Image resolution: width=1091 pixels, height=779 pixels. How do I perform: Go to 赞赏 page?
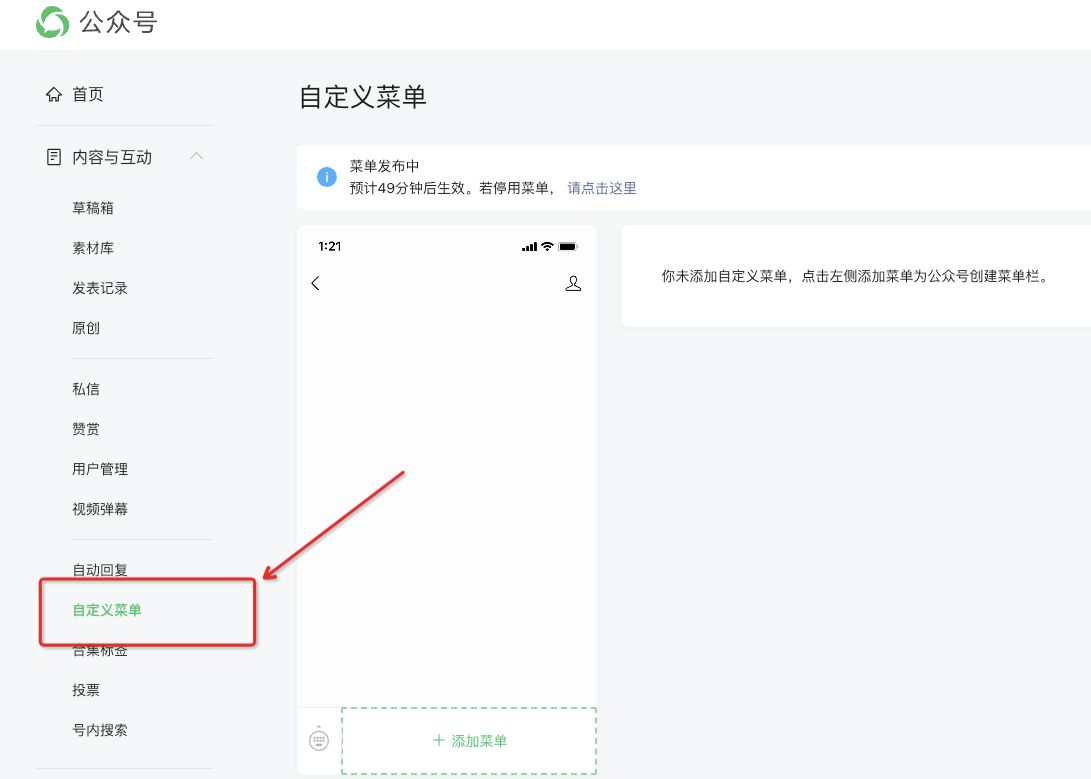pyautogui.click(x=86, y=429)
